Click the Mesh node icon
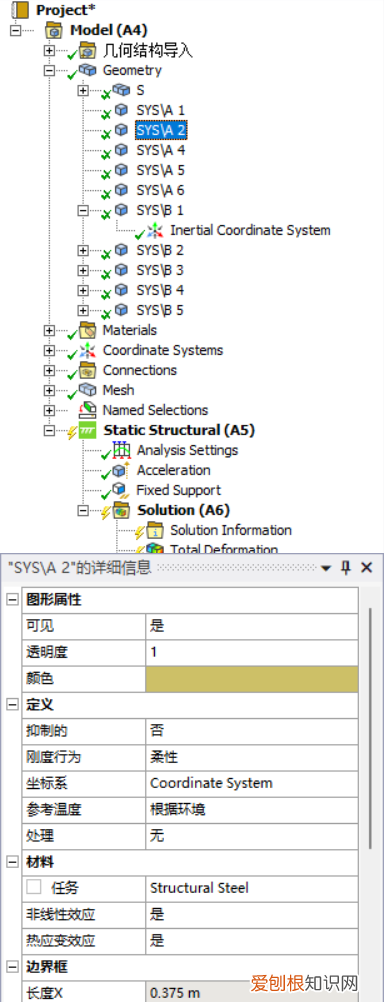The width and height of the screenshot is (384, 1002). (x=88, y=390)
